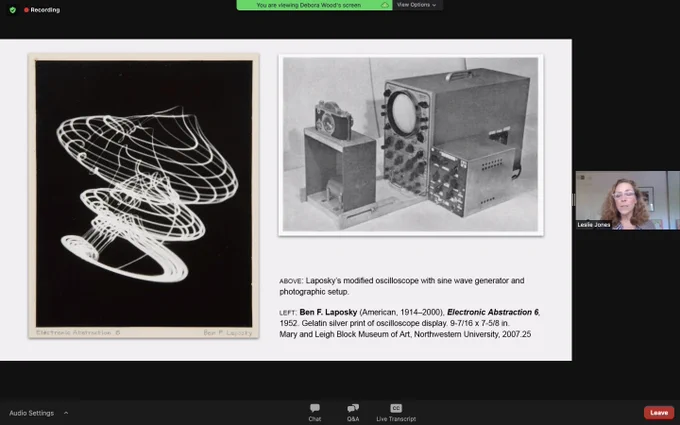The width and height of the screenshot is (680, 425).
Task: Click the typed artwork title under the print
Action: [78, 333]
